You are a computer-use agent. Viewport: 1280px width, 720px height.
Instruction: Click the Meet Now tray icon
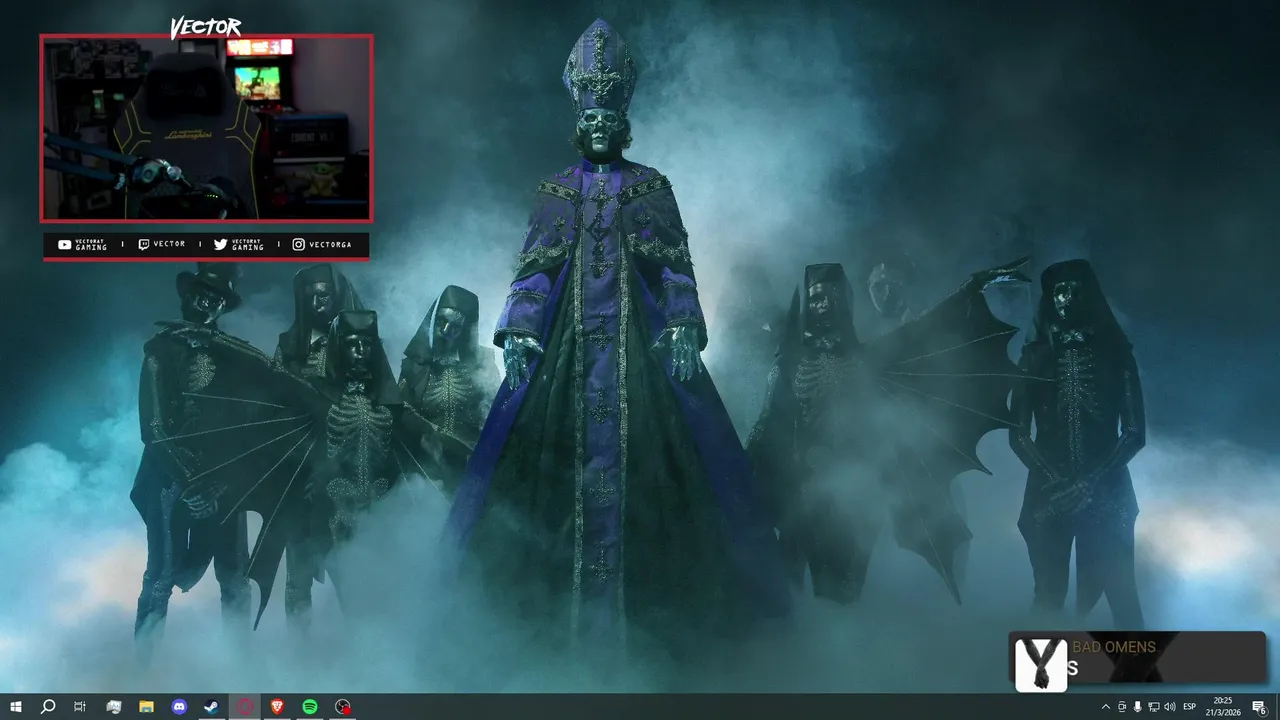(x=1121, y=707)
